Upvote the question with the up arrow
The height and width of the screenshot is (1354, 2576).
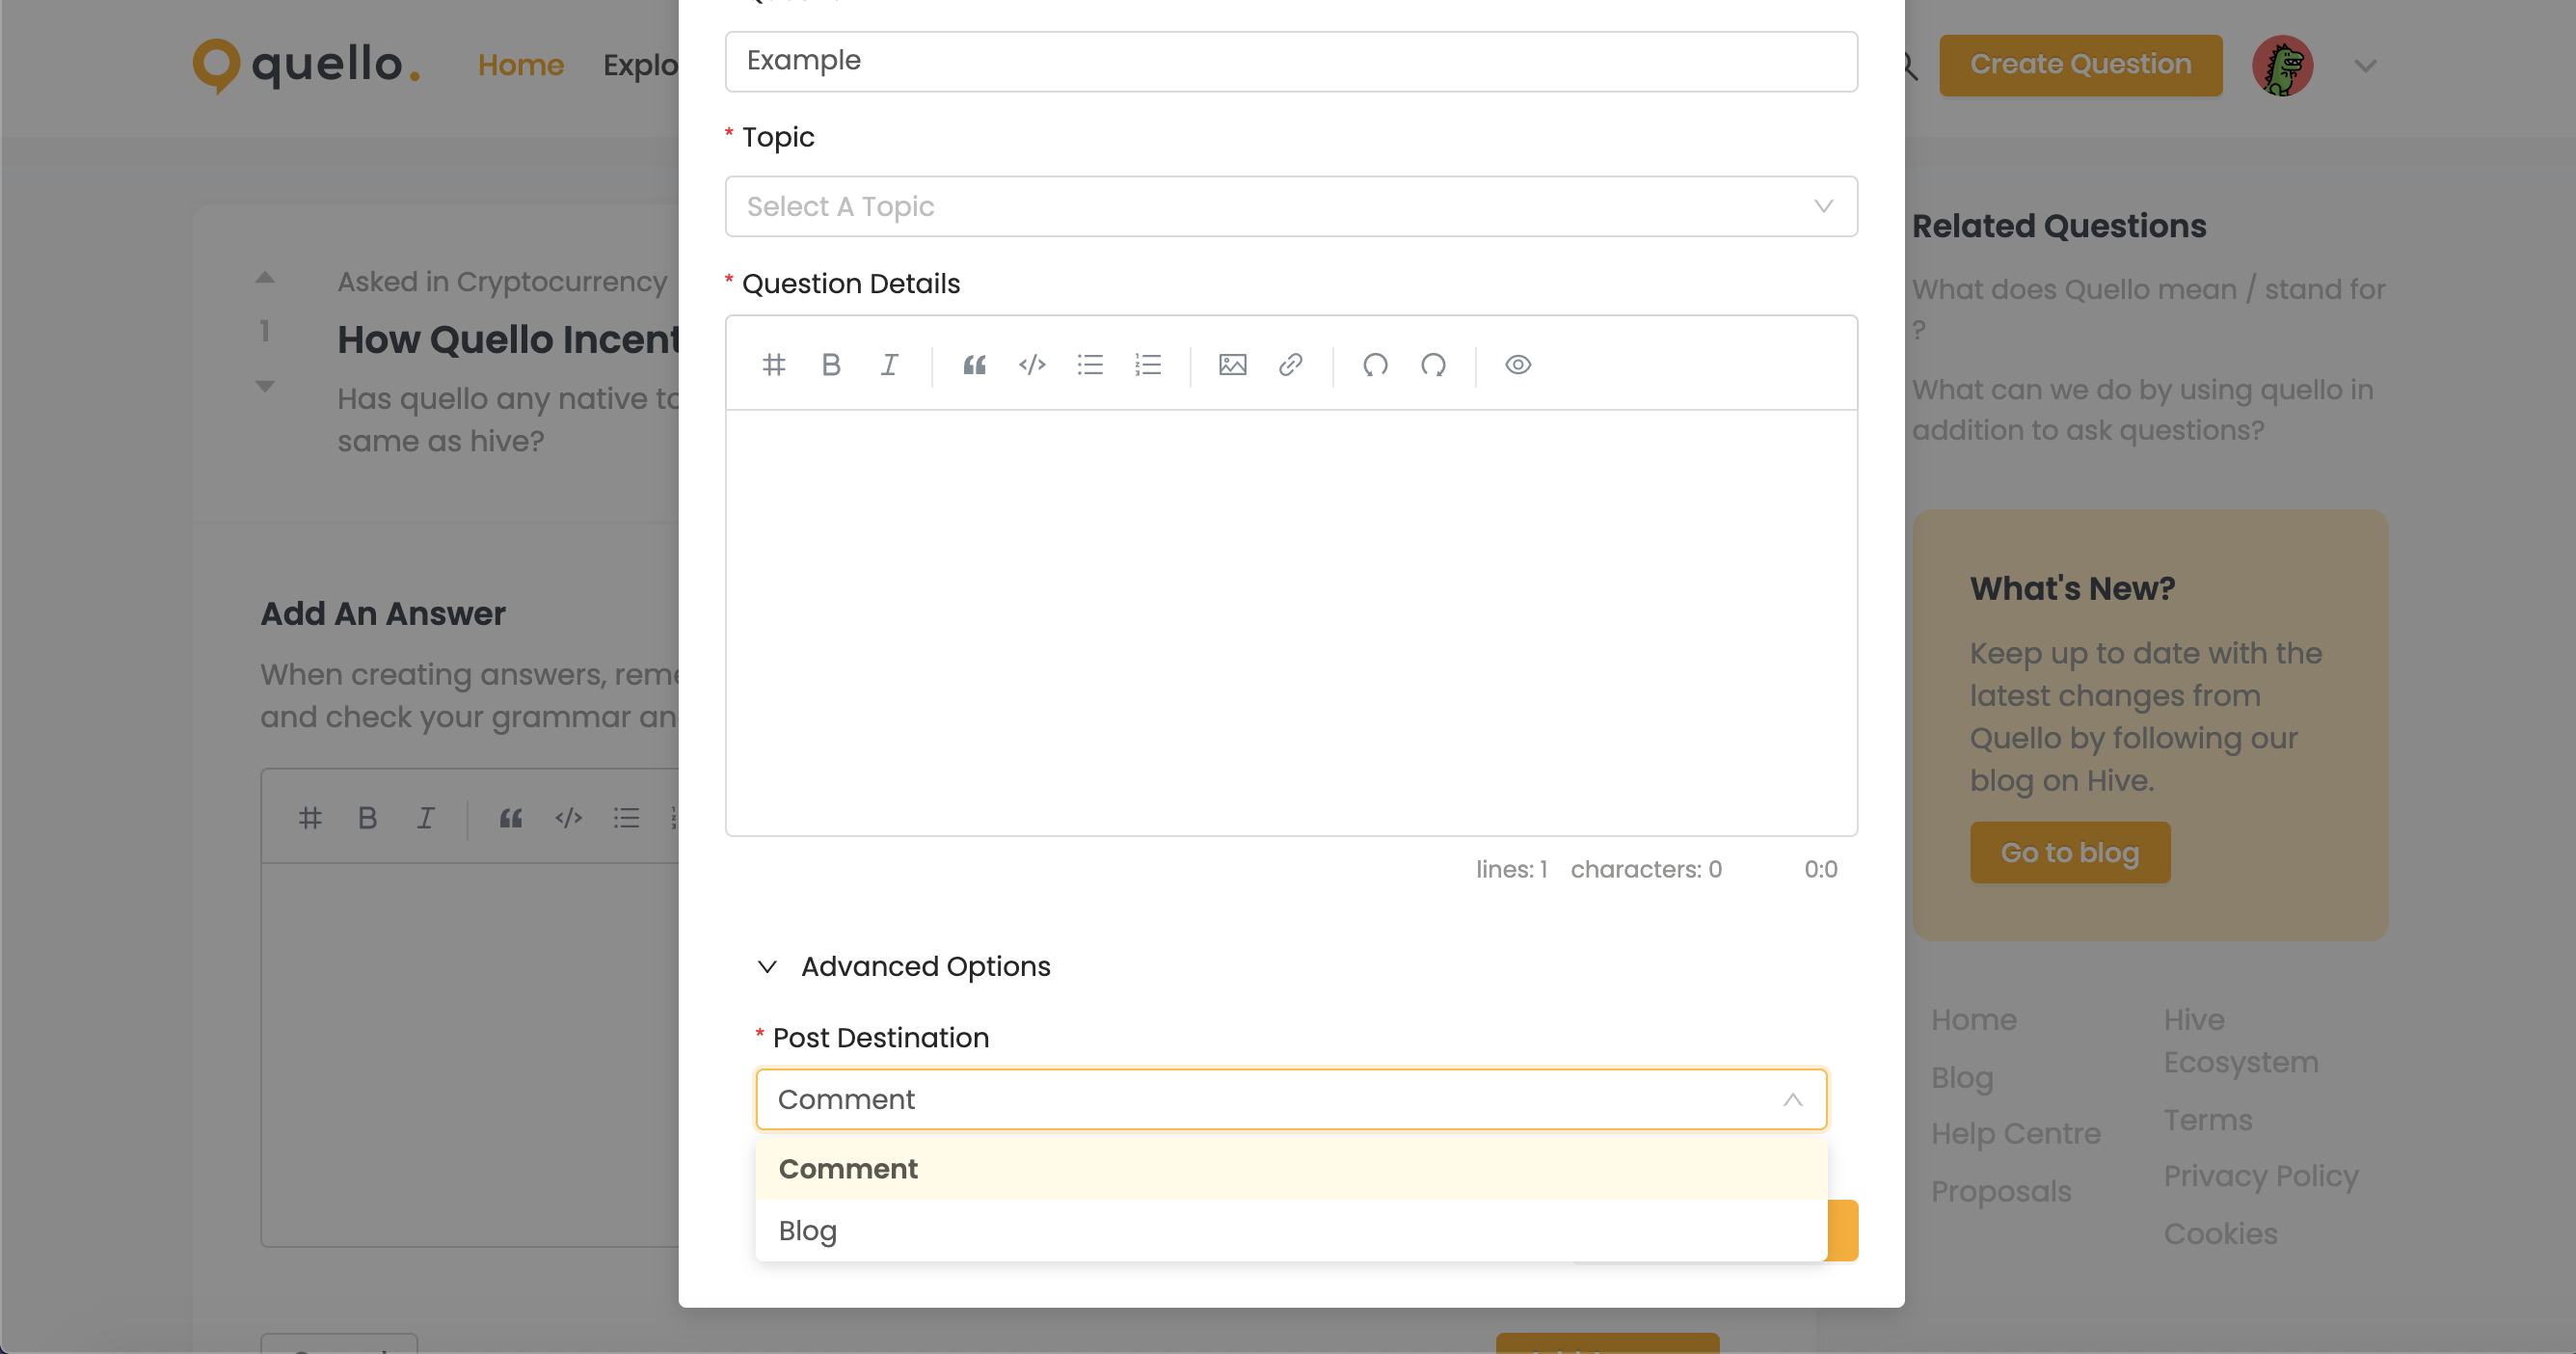(x=265, y=278)
